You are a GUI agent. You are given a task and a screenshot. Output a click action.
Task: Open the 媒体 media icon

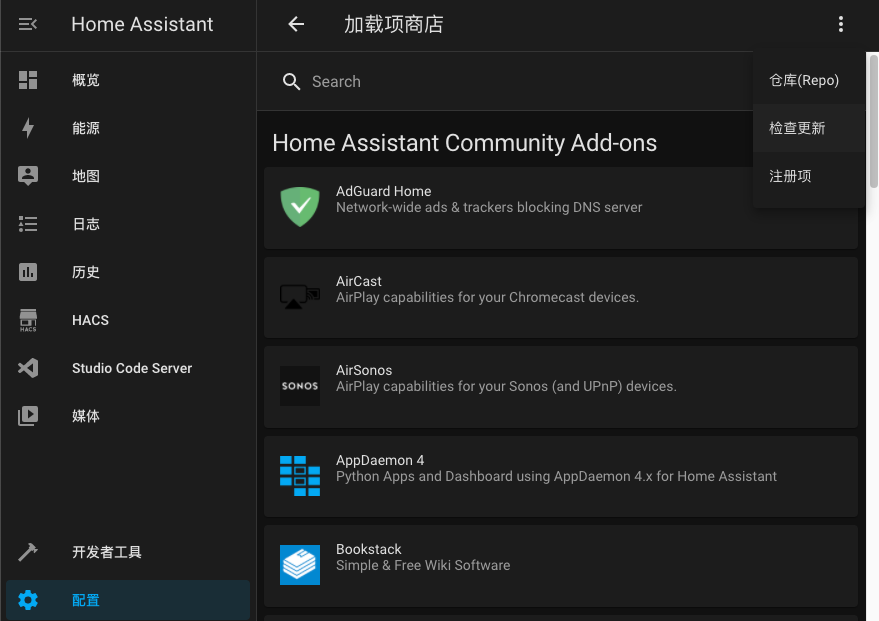[26, 415]
